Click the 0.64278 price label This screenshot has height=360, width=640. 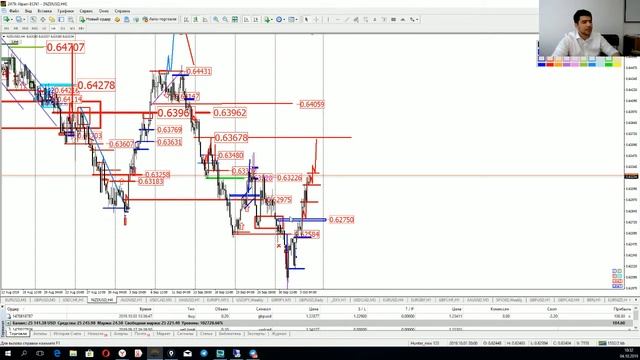[x=96, y=85]
